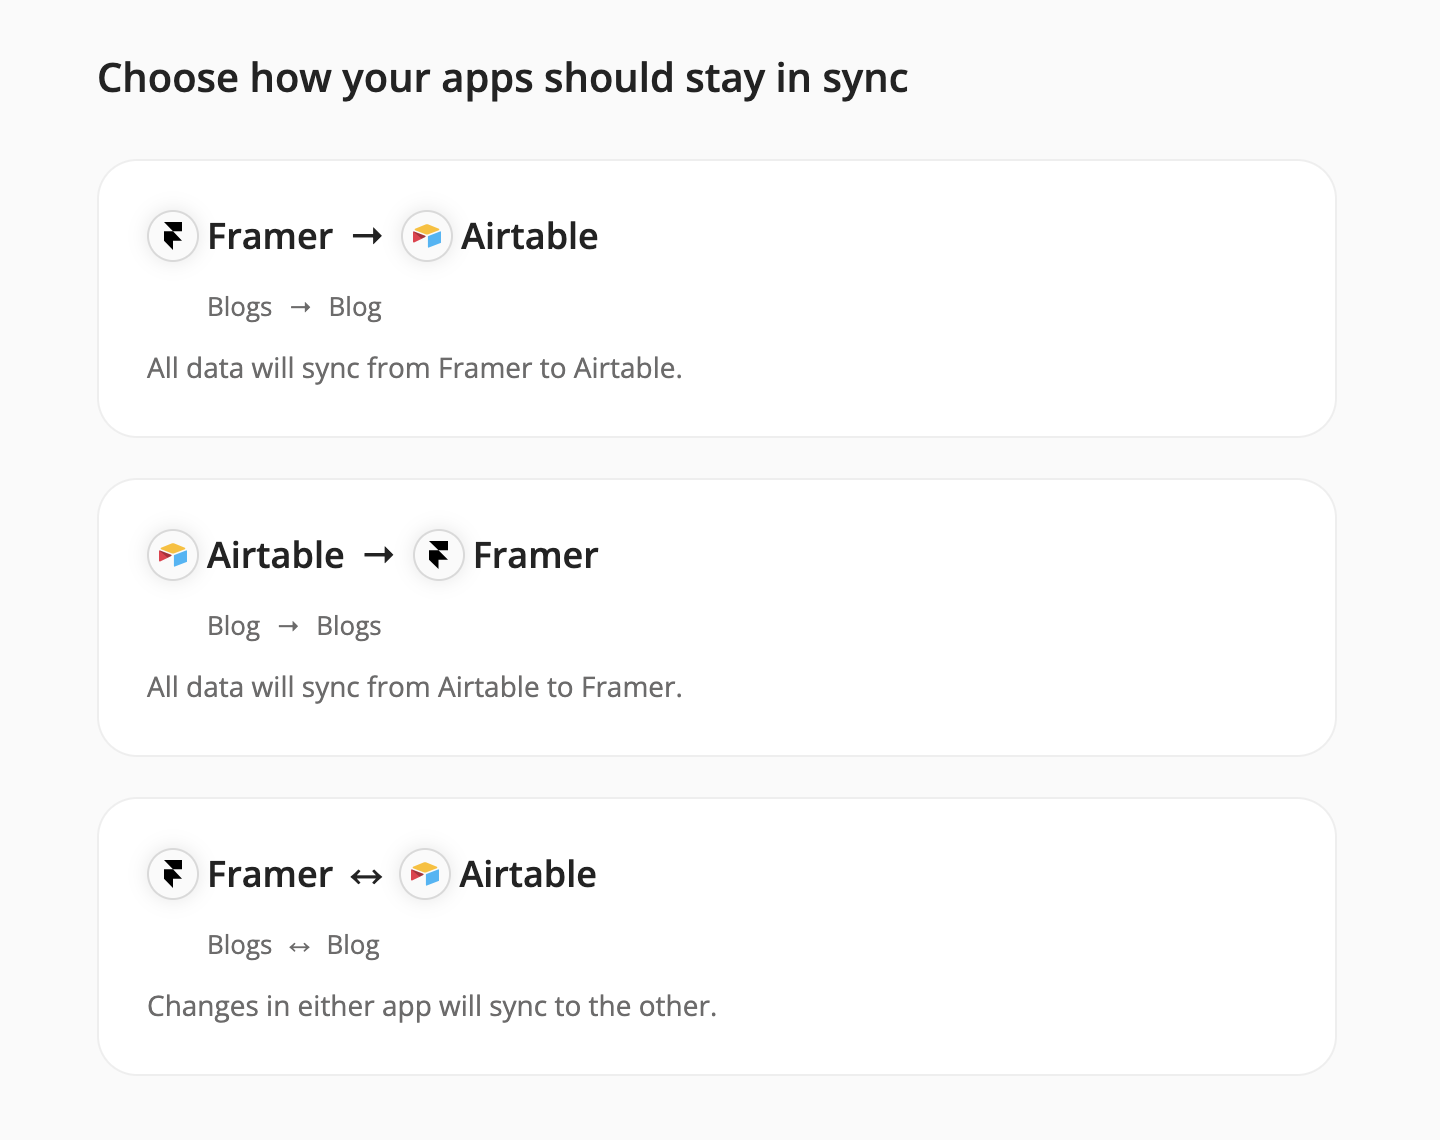Image resolution: width=1440 pixels, height=1140 pixels.
Task: Click the small two-way arrow in "Blogs ↔ Blog"
Action: 300,947
